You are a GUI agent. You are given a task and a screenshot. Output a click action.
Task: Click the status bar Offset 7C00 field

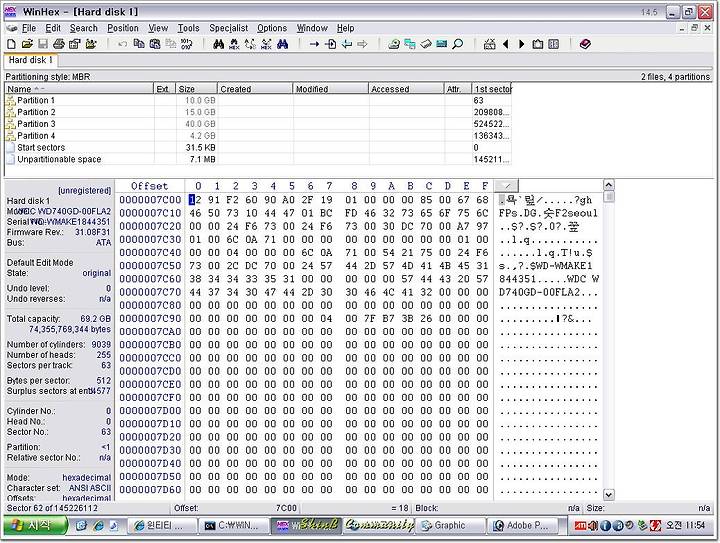click(236, 508)
